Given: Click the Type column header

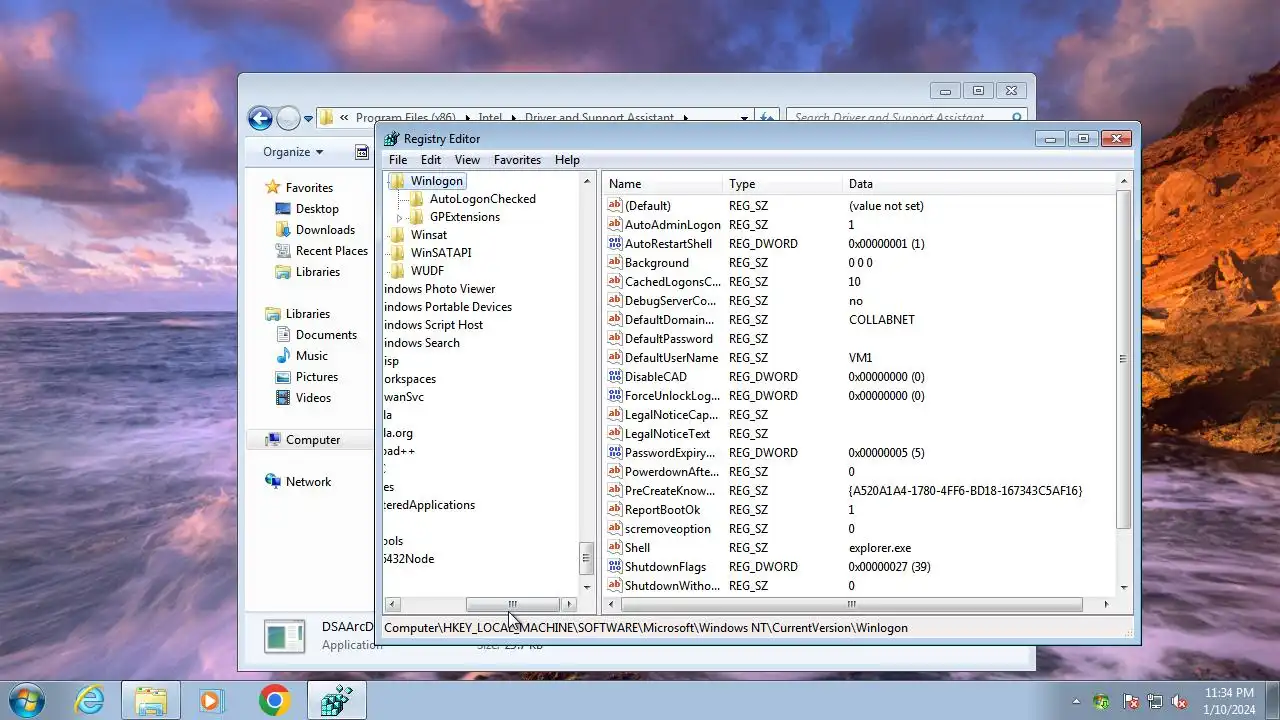Looking at the screenshot, I should 783,184.
